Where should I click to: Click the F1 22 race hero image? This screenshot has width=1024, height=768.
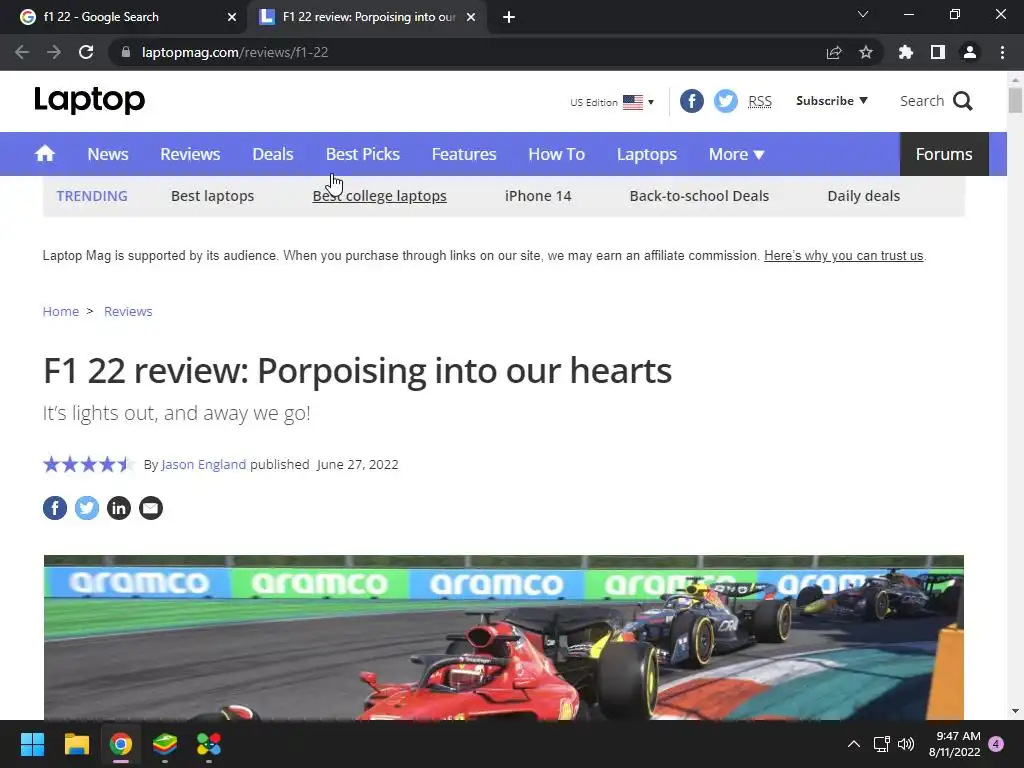(504, 637)
